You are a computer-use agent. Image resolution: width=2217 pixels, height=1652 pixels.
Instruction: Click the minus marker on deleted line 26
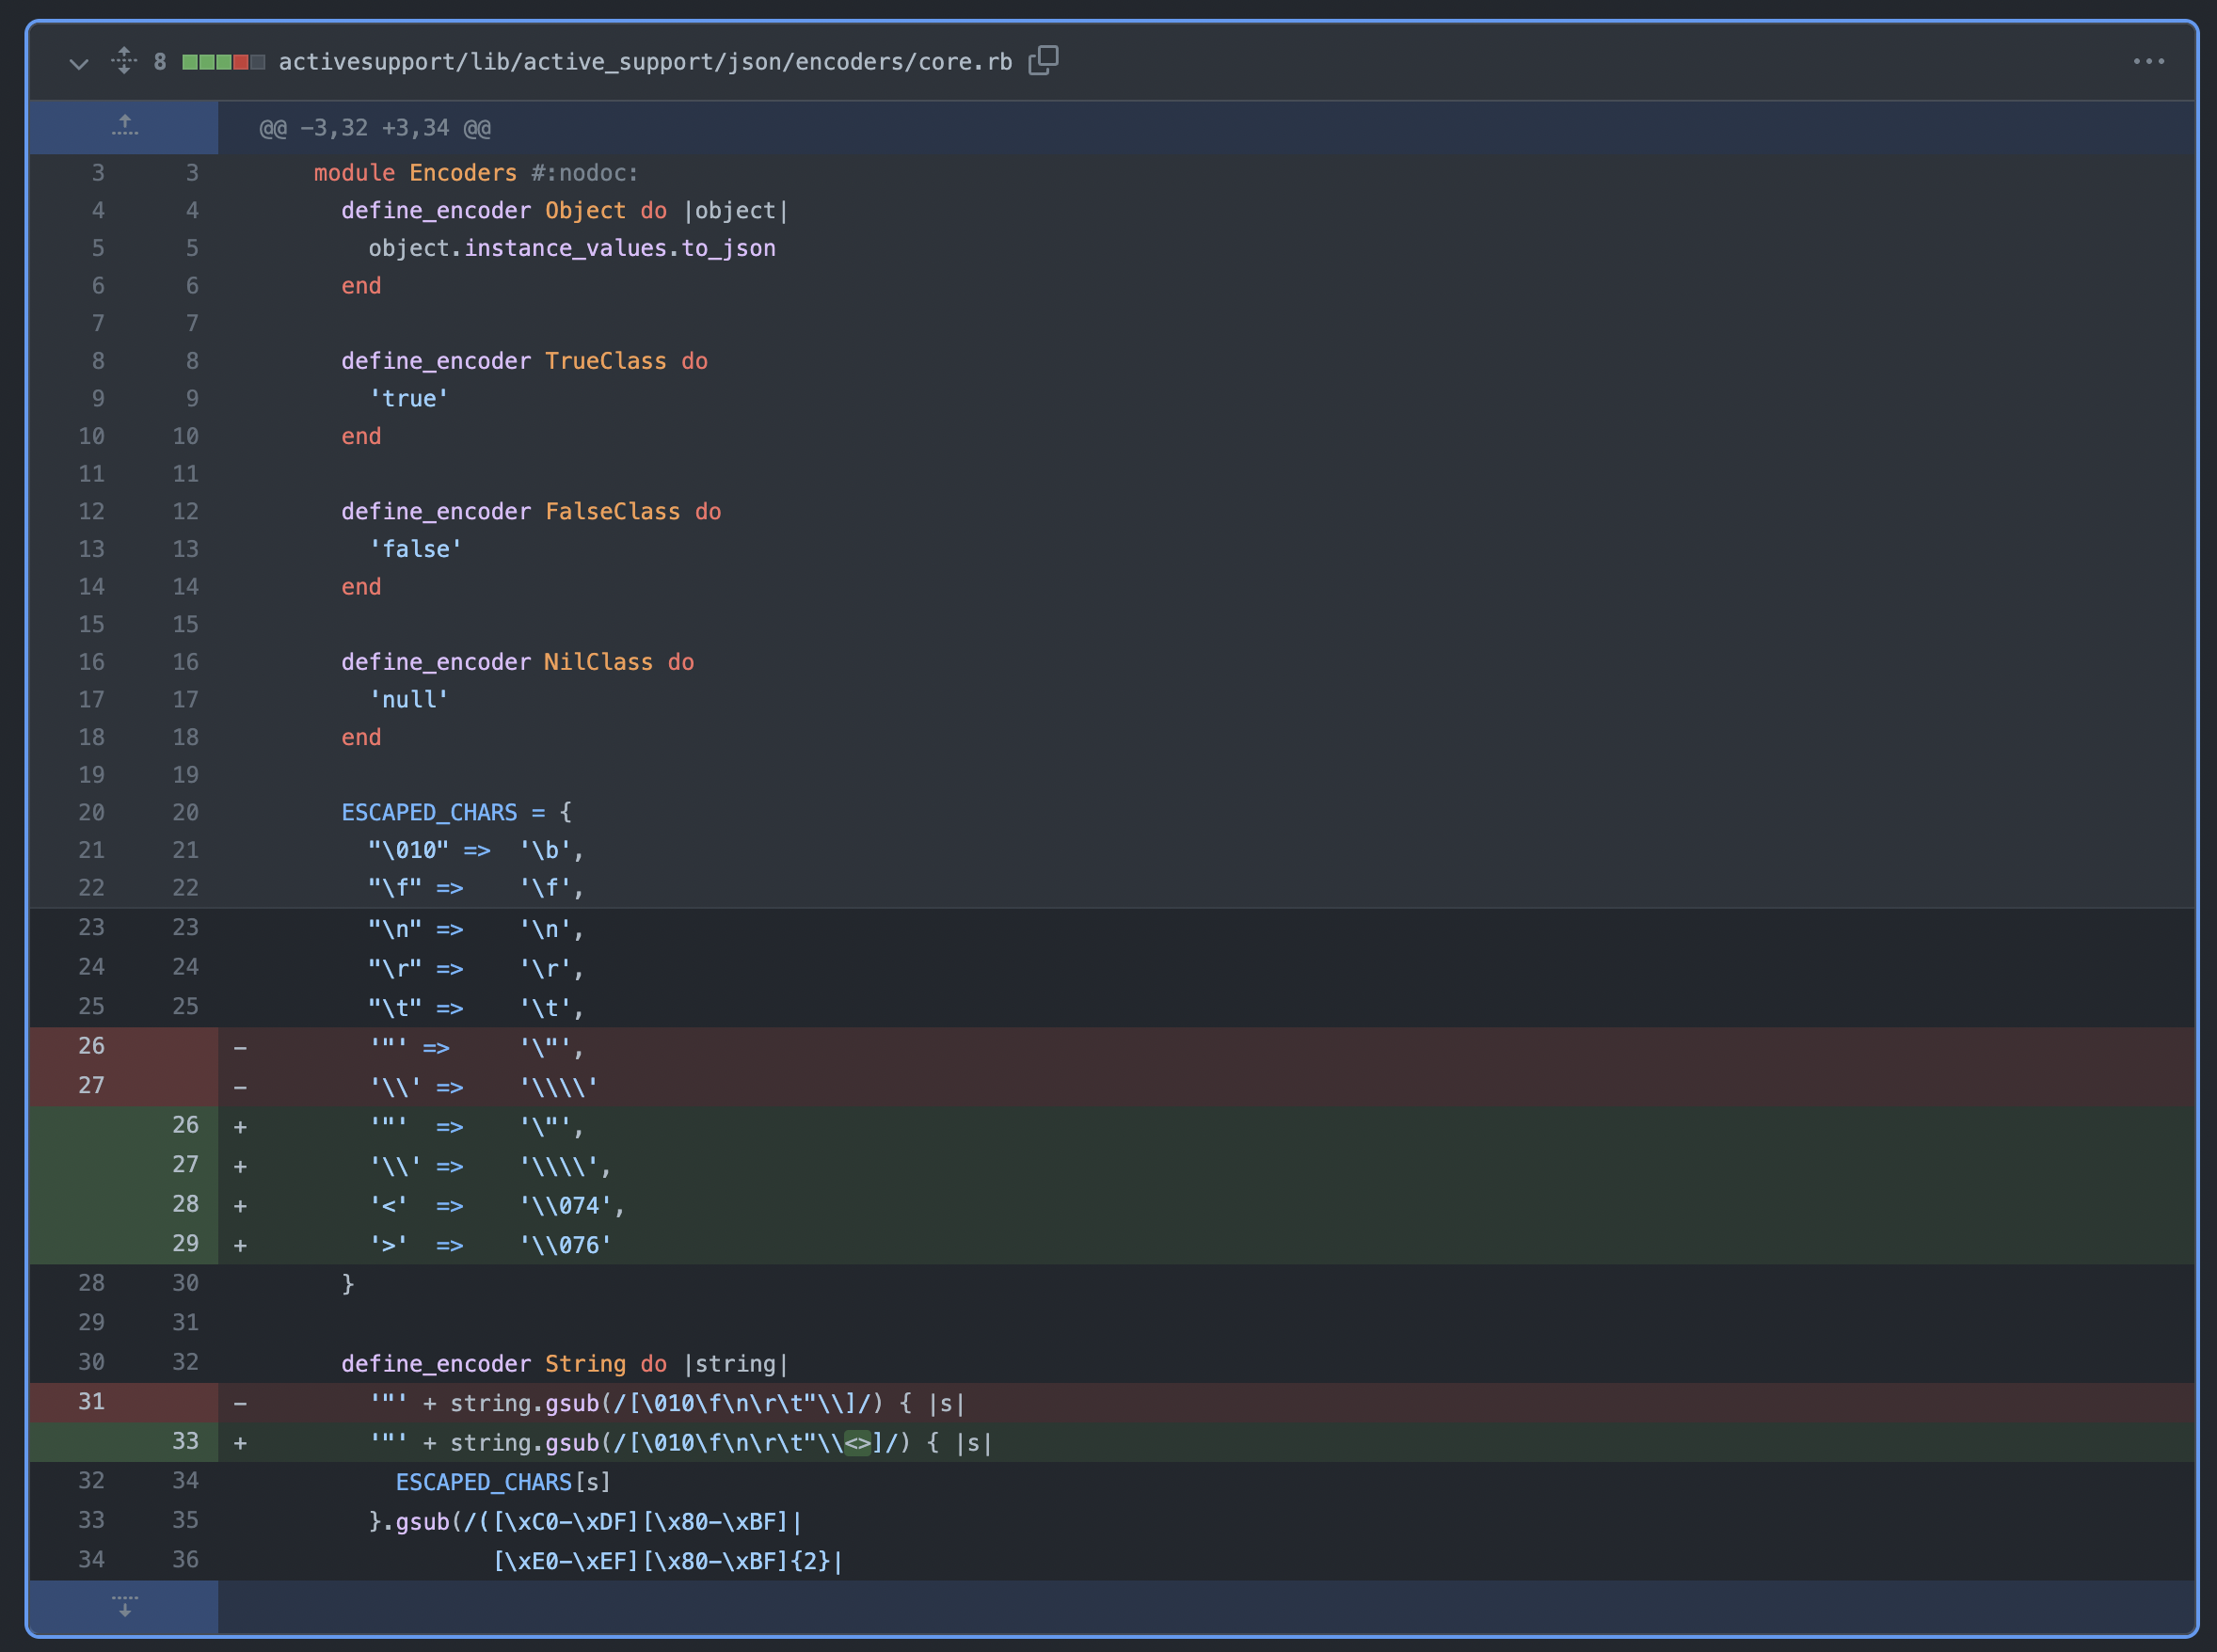(x=240, y=1048)
